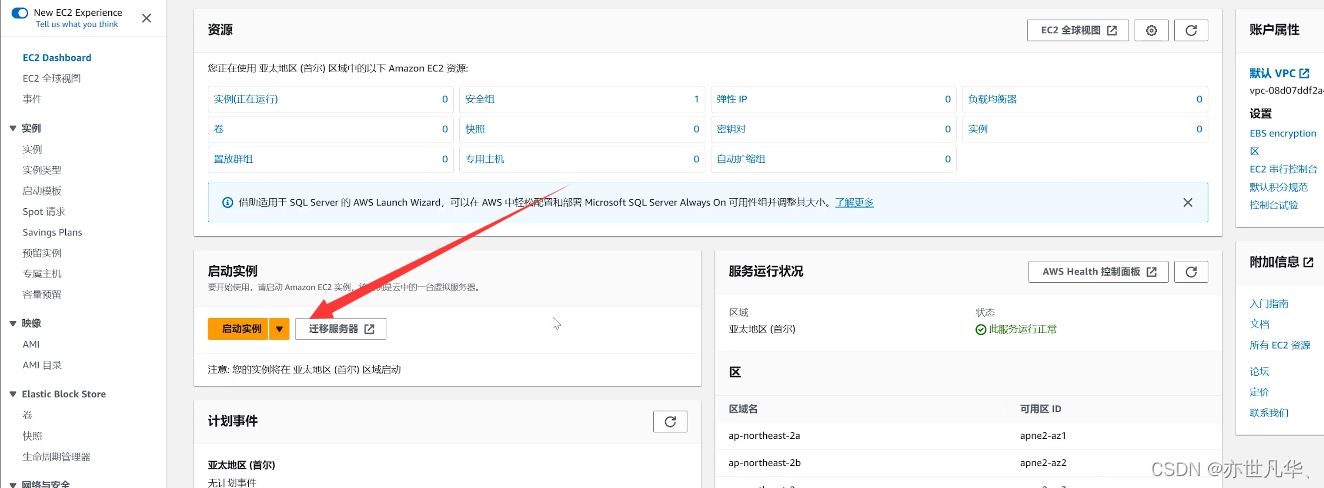The height and width of the screenshot is (488, 1324).
Task: Open EBS encryption setting link
Action: click(1283, 133)
